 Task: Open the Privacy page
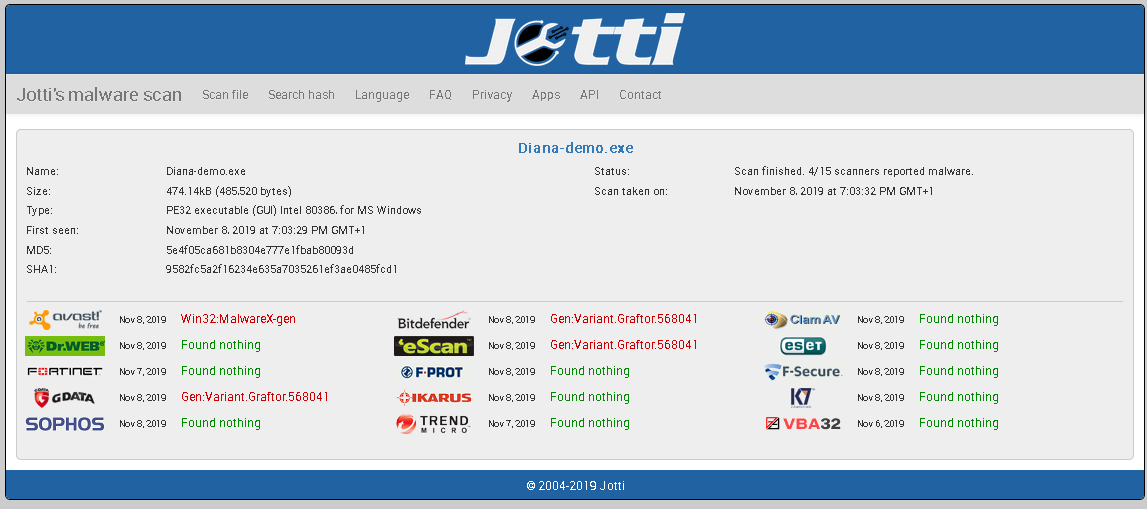click(x=492, y=94)
